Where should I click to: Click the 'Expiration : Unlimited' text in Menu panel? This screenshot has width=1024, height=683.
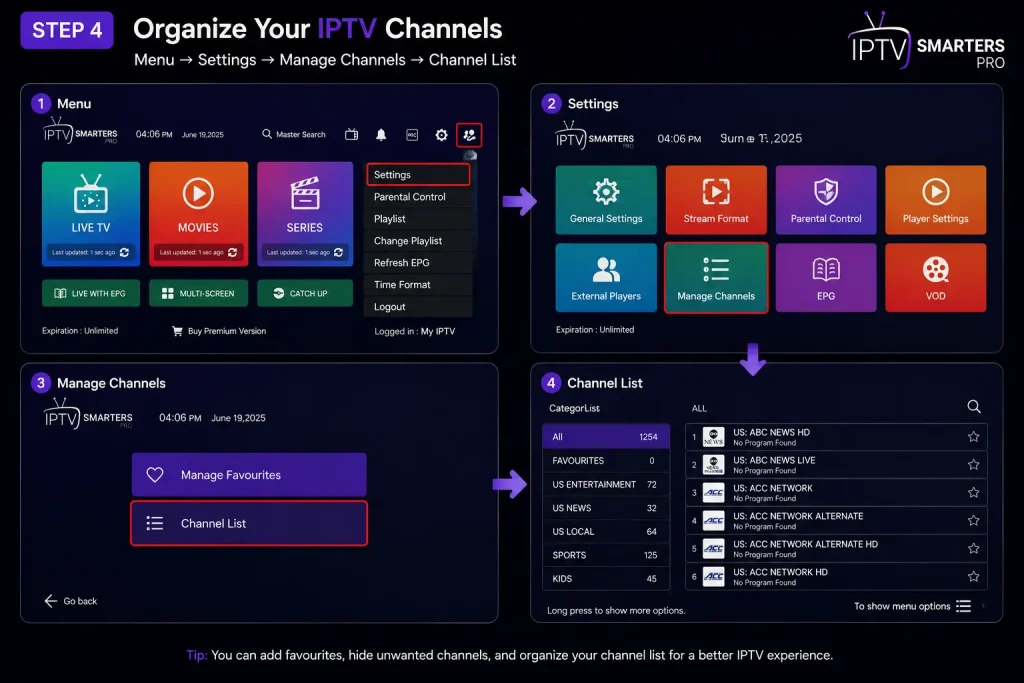[x=80, y=330]
